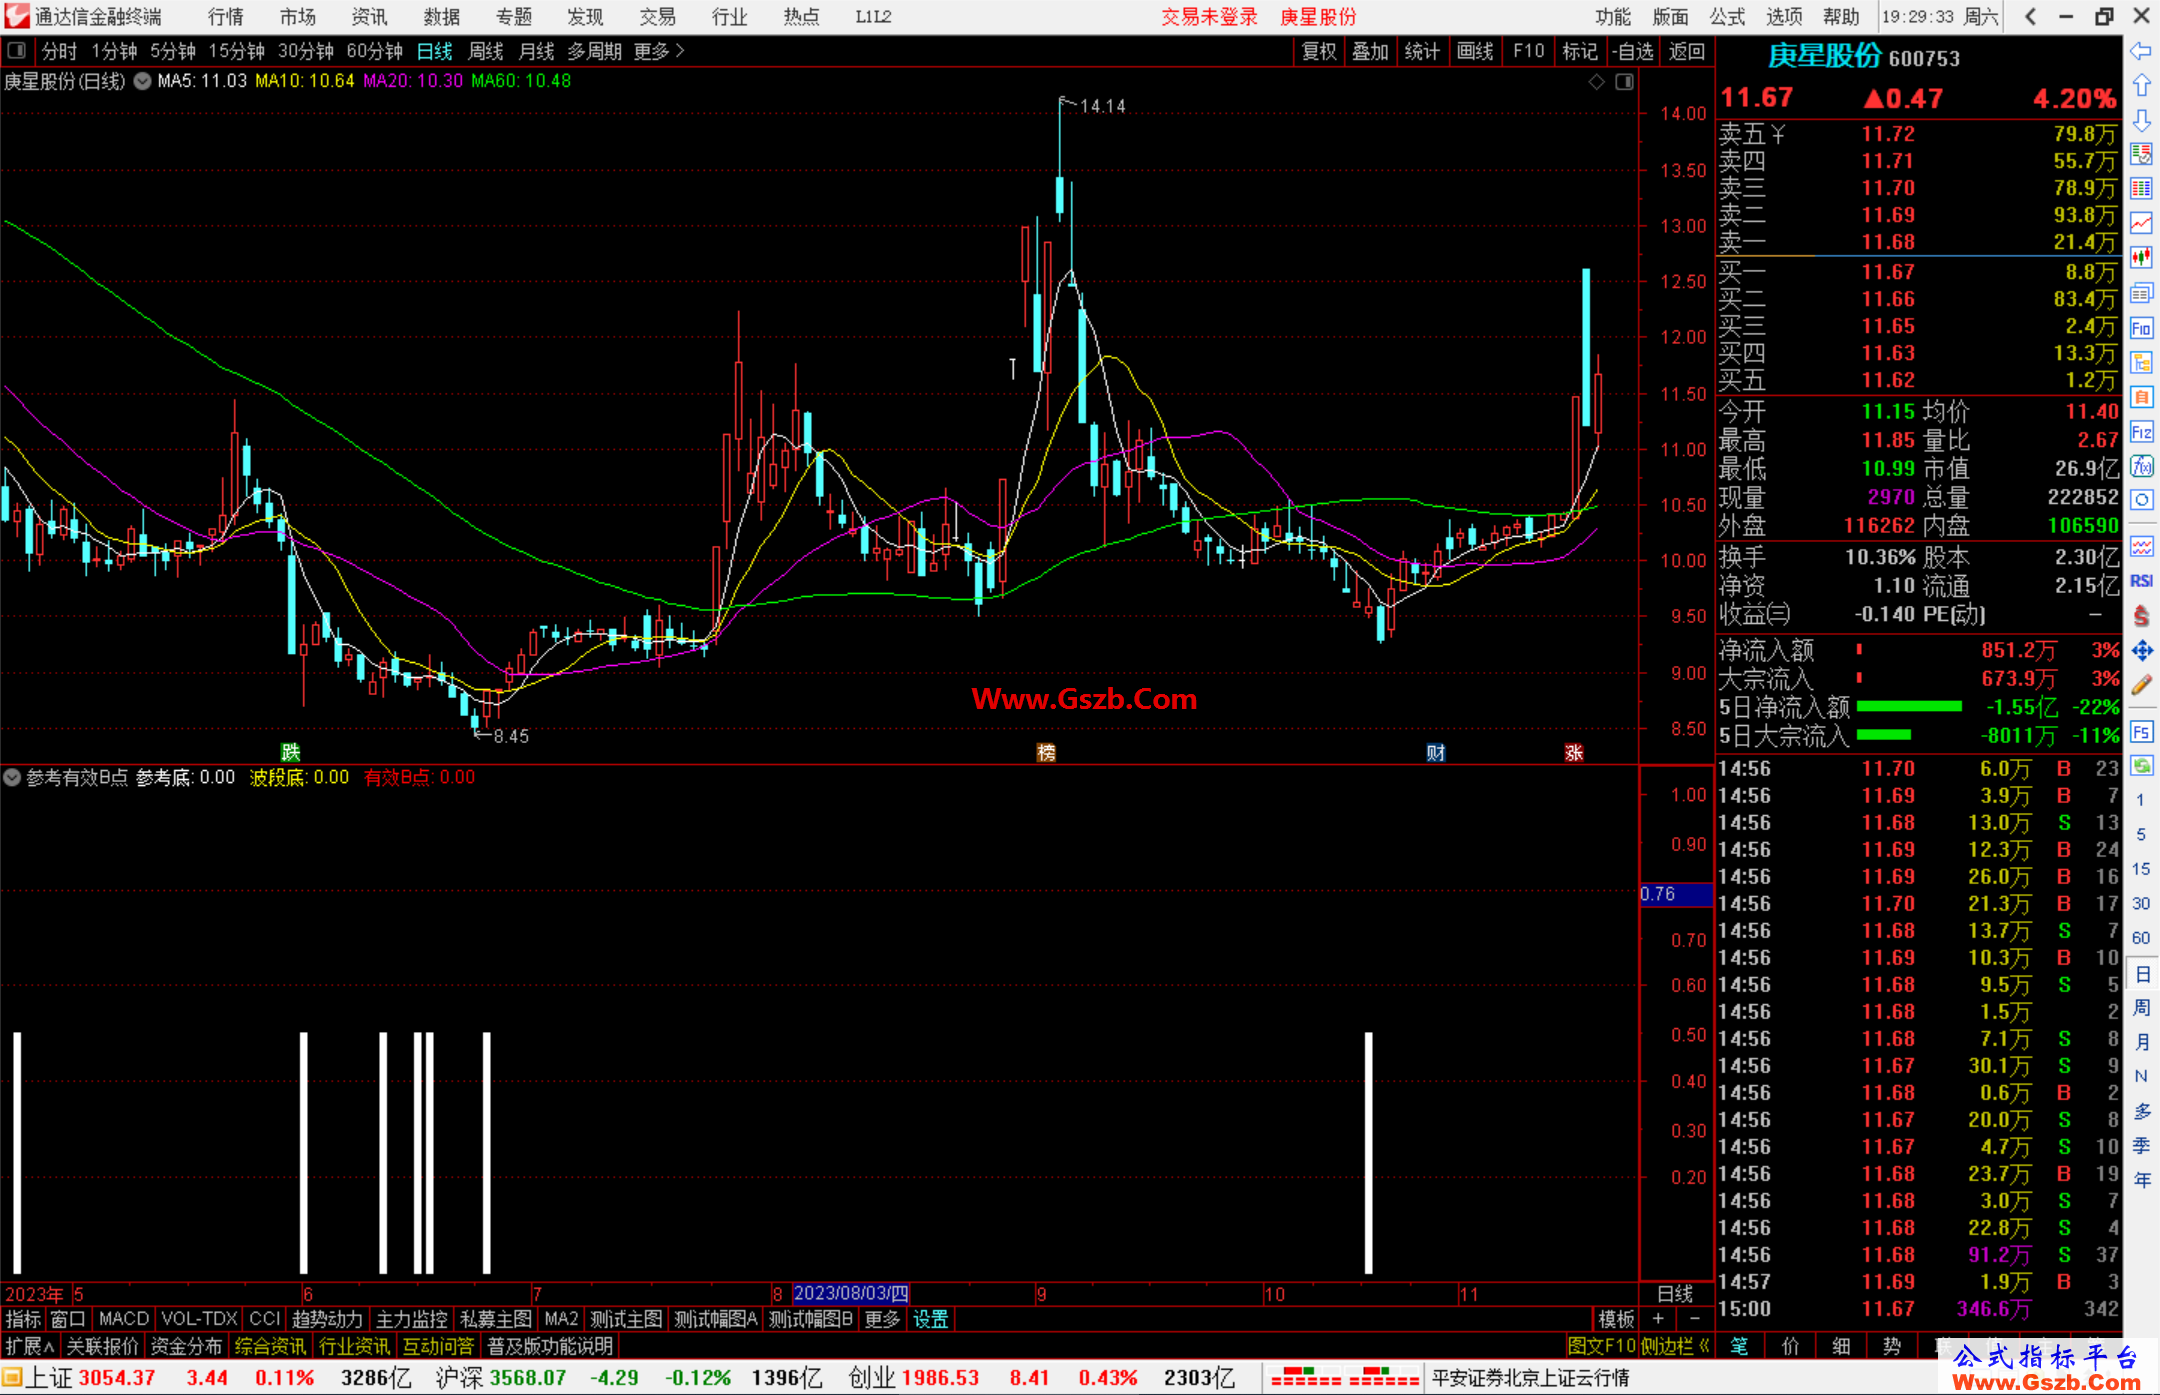
Task: Click the RSI indicator icon in sidebar
Action: (x=2141, y=581)
